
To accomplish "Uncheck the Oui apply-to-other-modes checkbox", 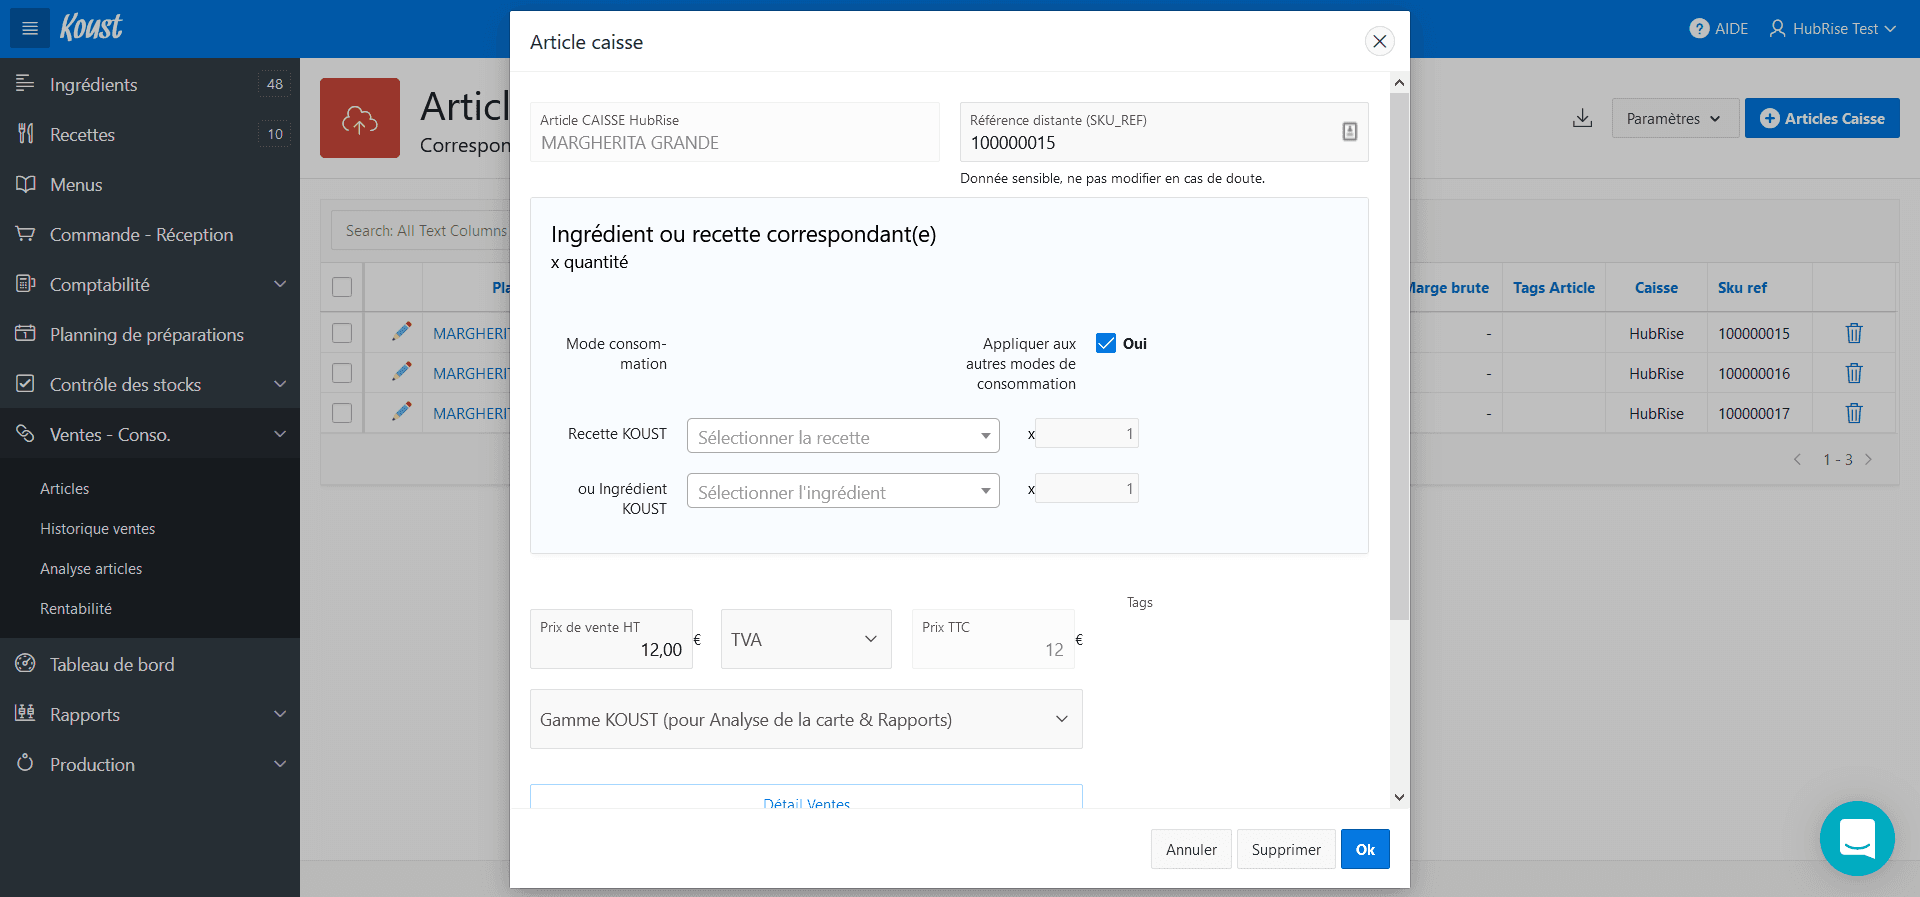I will tap(1106, 343).
